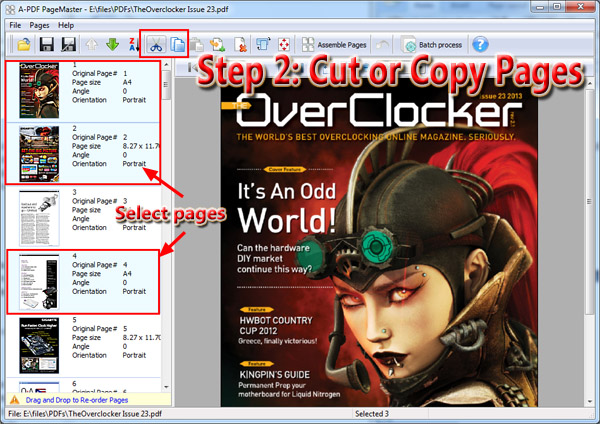
Task: Select page 4 thumbnail in the list
Action: (x=39, y=282)
